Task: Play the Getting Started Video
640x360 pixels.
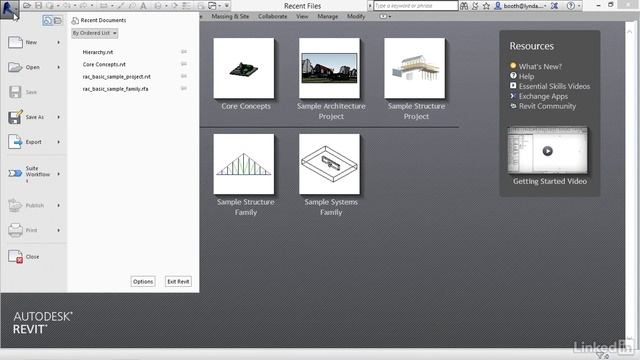Action: click(547, 151)
